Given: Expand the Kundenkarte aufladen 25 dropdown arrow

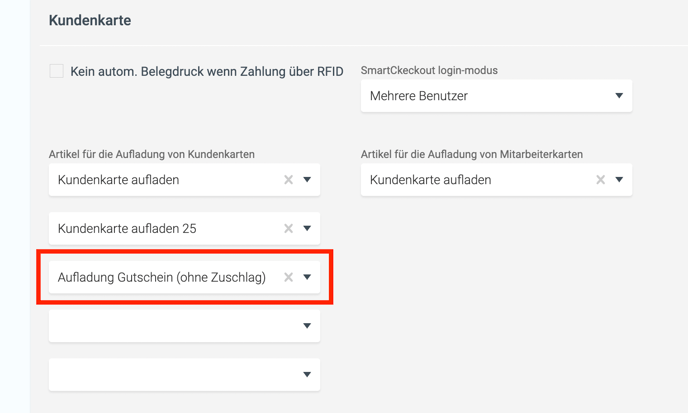Looking at the screenshot, I should [307, 228].
